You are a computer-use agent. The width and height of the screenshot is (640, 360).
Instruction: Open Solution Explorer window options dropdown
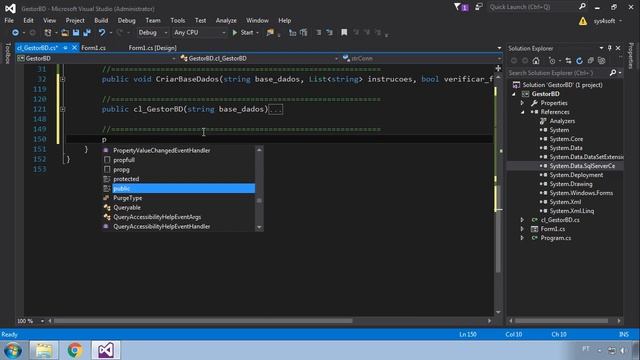601,48
